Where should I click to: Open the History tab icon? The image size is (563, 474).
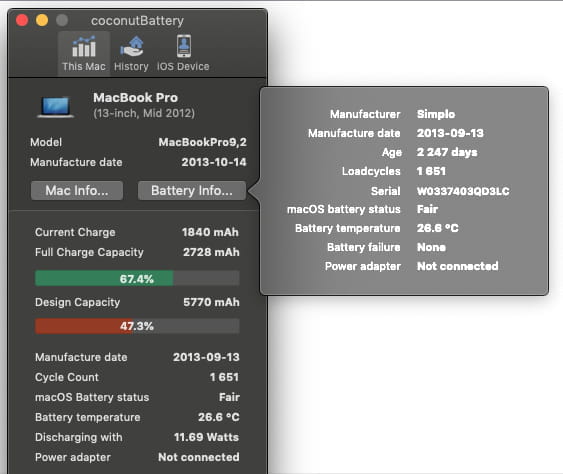tap(132, 47)
